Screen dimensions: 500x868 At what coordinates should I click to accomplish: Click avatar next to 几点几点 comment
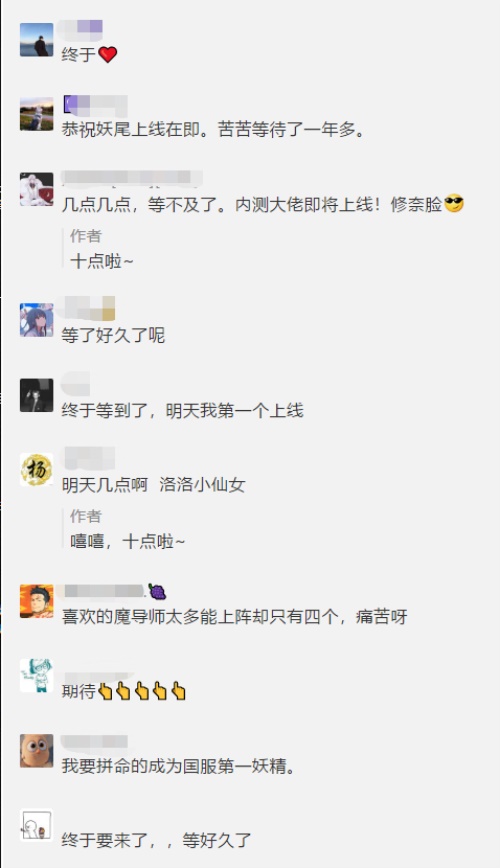point(37,189)
